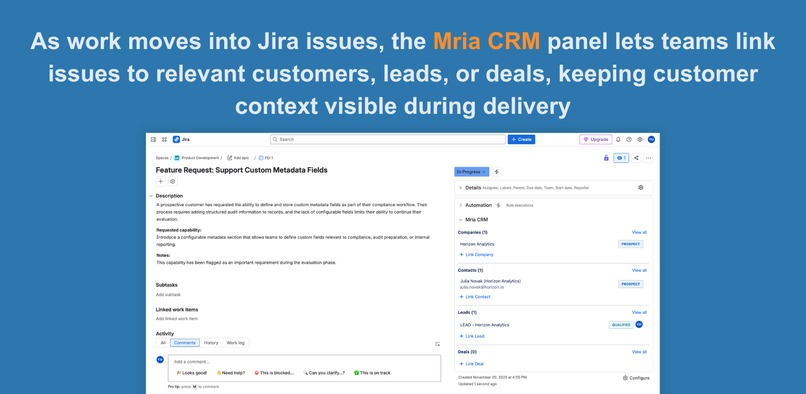Open the In Progress status dropdown
Viewport: 806px width, 394px height.
(472, 172)
